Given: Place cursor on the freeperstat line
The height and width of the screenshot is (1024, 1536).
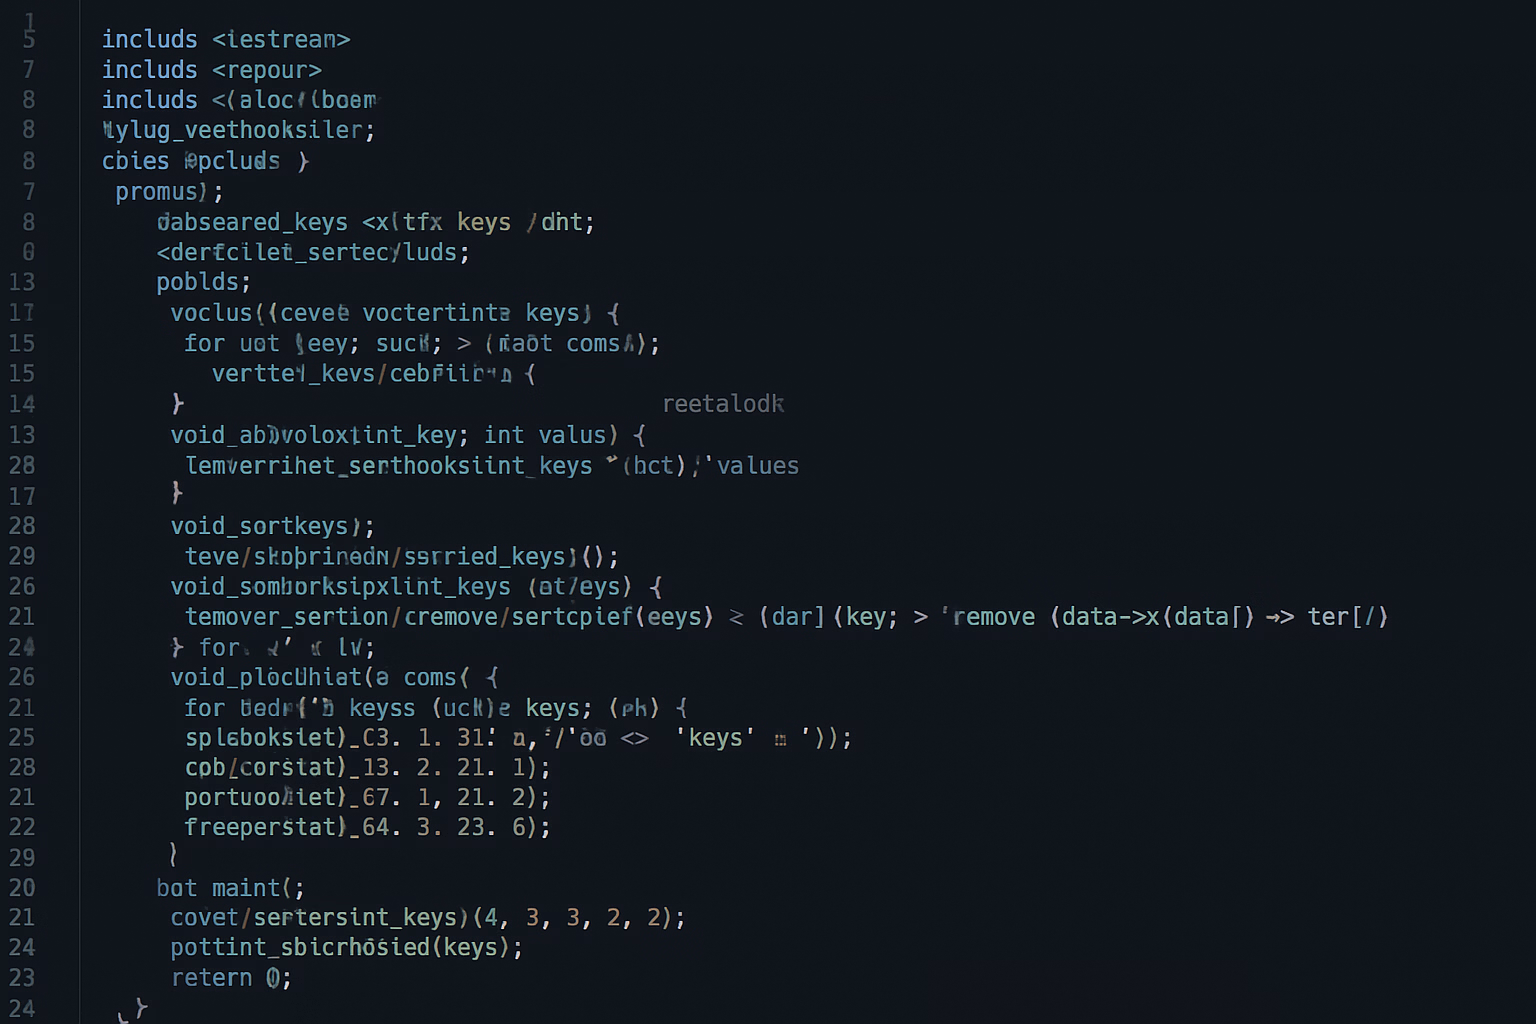Looking at the screenshot, I should click(x=366, y=827).
